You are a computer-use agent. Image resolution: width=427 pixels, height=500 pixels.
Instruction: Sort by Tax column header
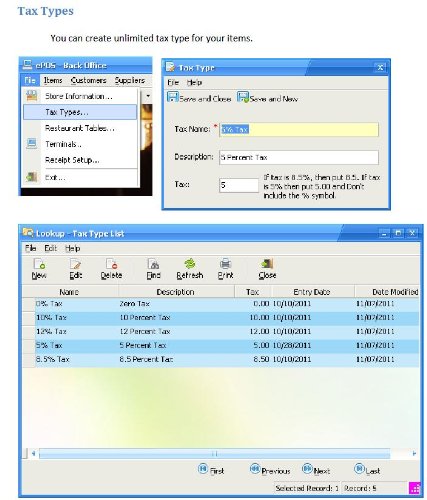[253, 292]
